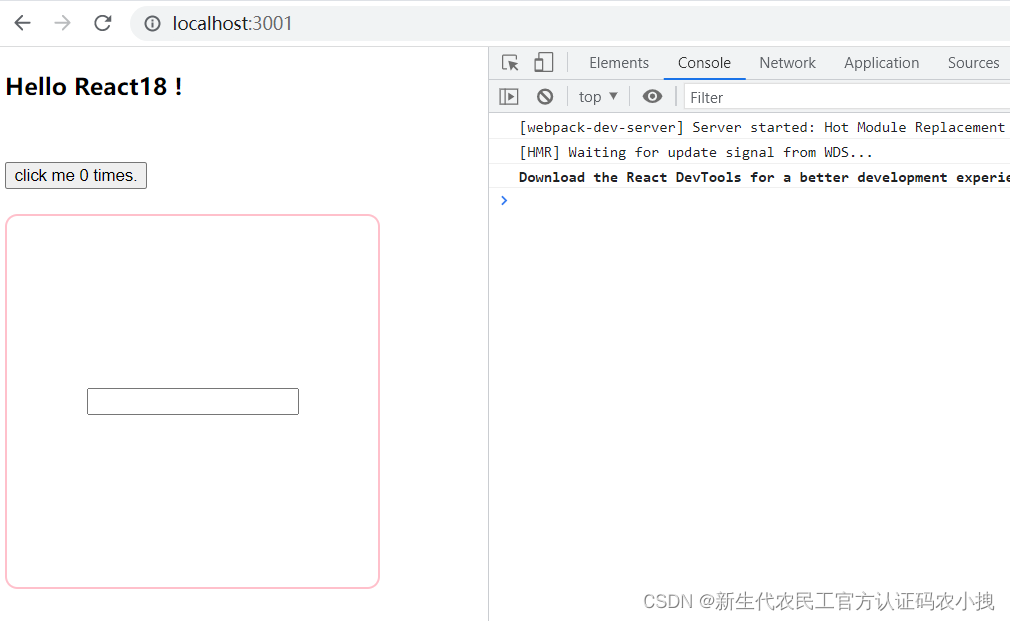
Task: Activate the DevTools inspect element picker
Action: [x=510, y=62]
